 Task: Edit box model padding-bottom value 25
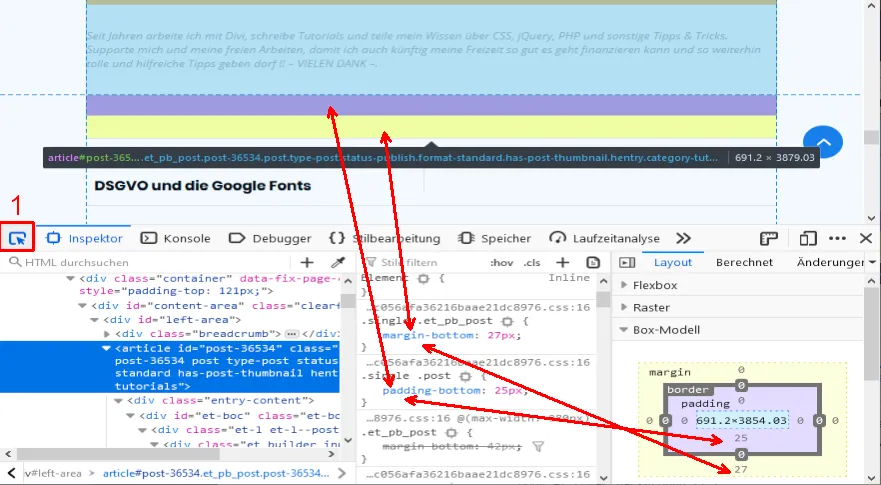pyautogui.click(x=741, y=438)
